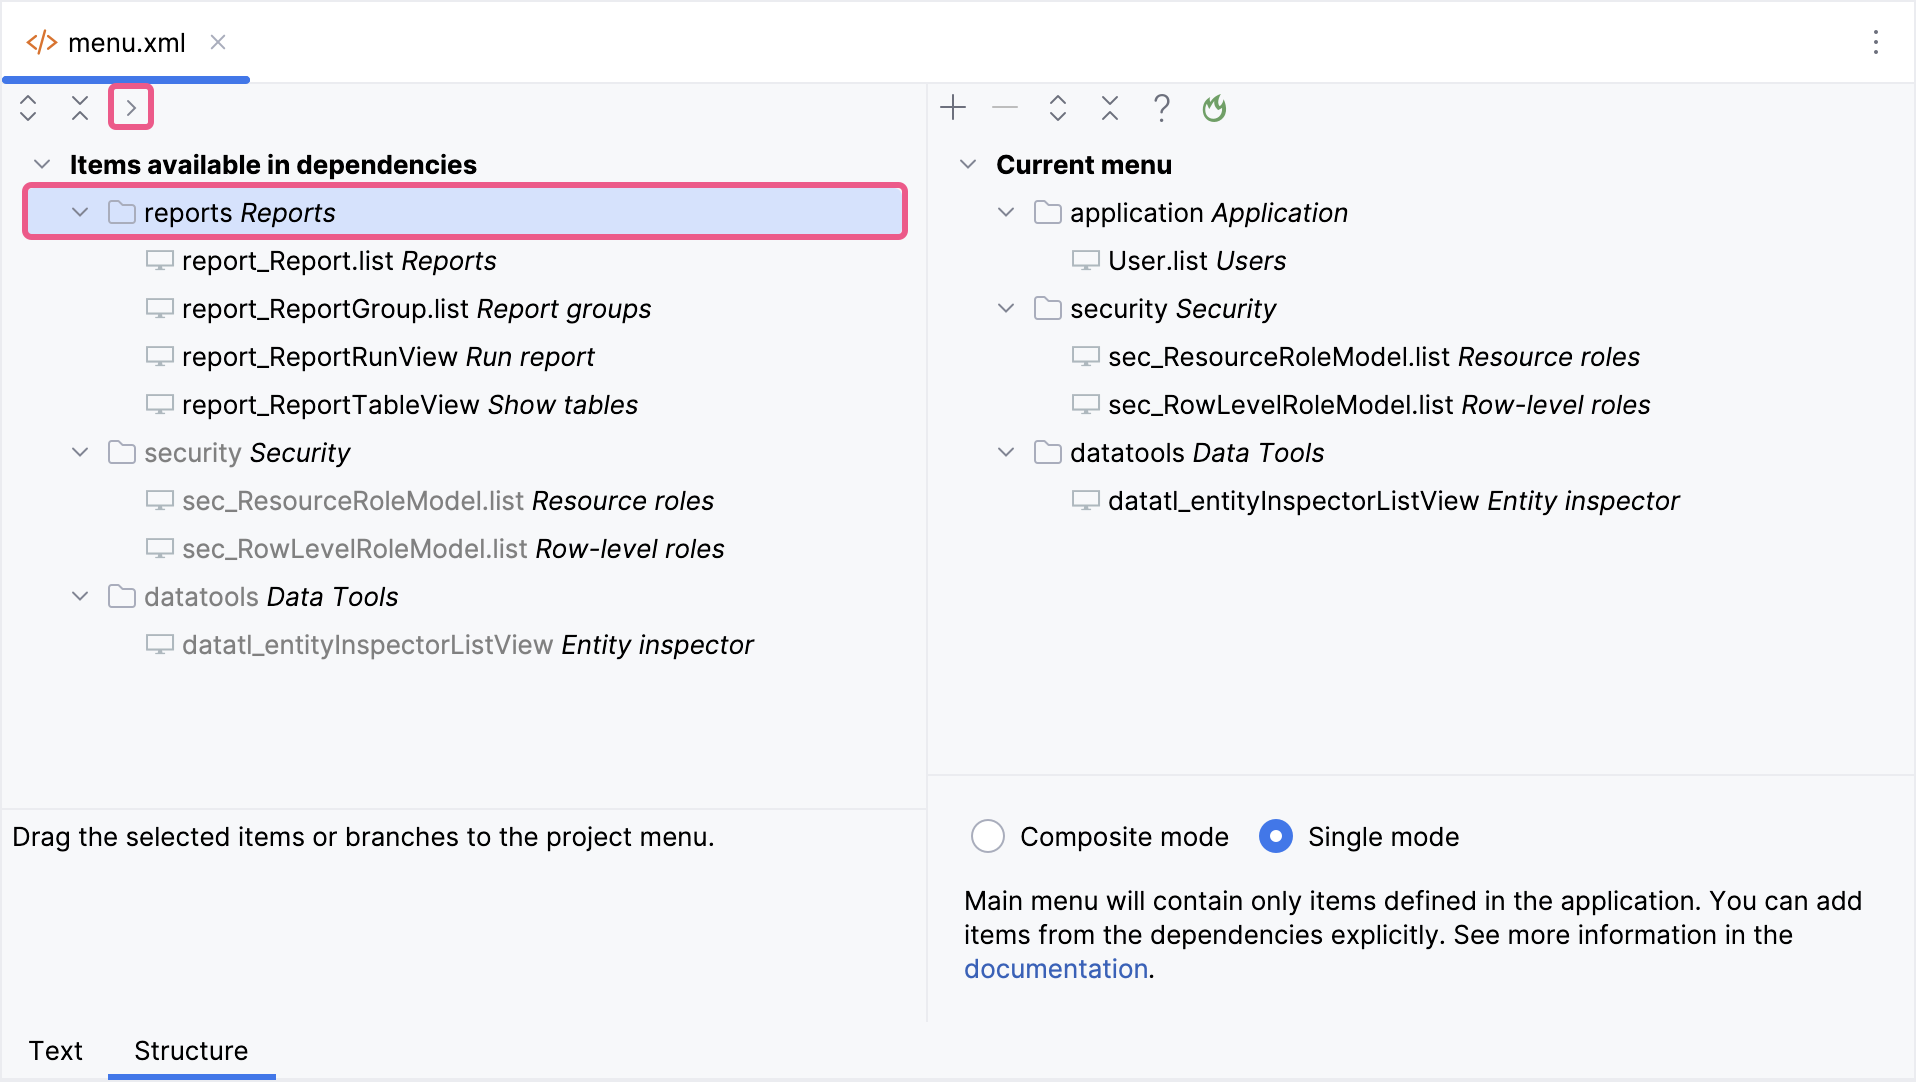Open the documentation link

(x=1055, y=968)
